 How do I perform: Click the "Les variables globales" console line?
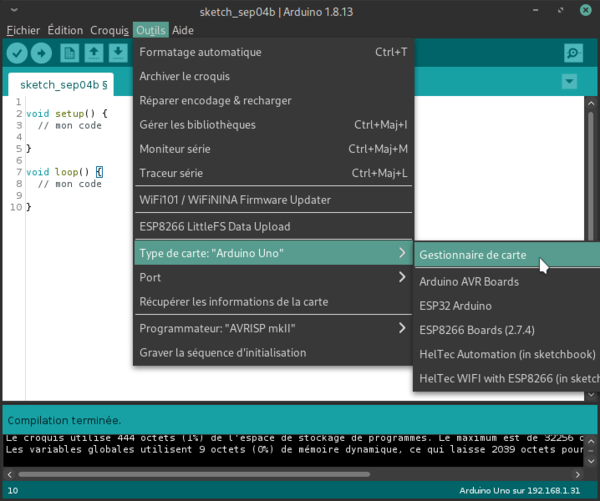click(295, 449)
